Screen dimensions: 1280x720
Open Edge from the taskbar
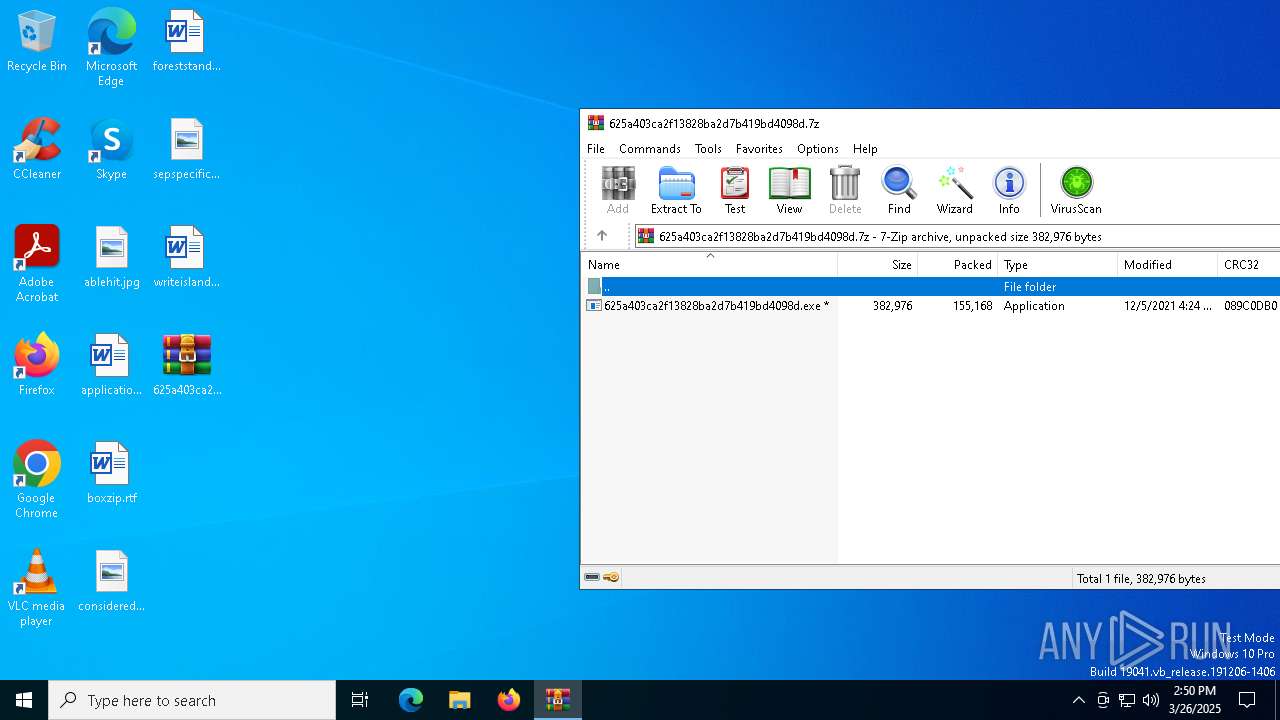pos(411,700)
